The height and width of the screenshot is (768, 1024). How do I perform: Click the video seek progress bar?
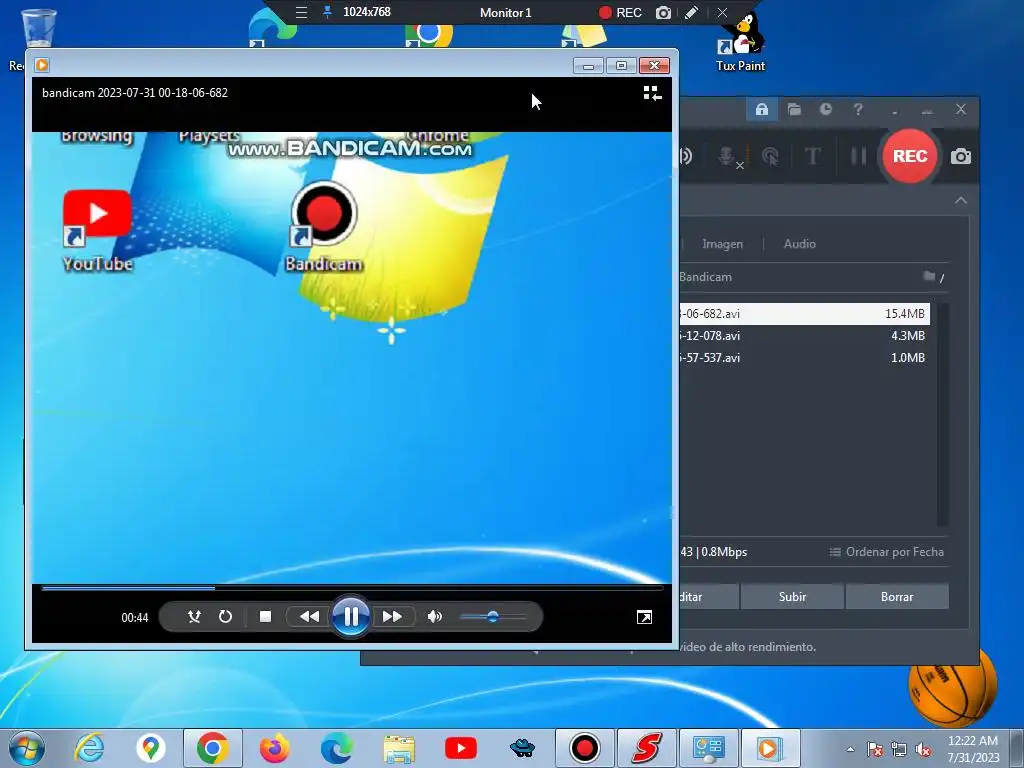(352, 588)
